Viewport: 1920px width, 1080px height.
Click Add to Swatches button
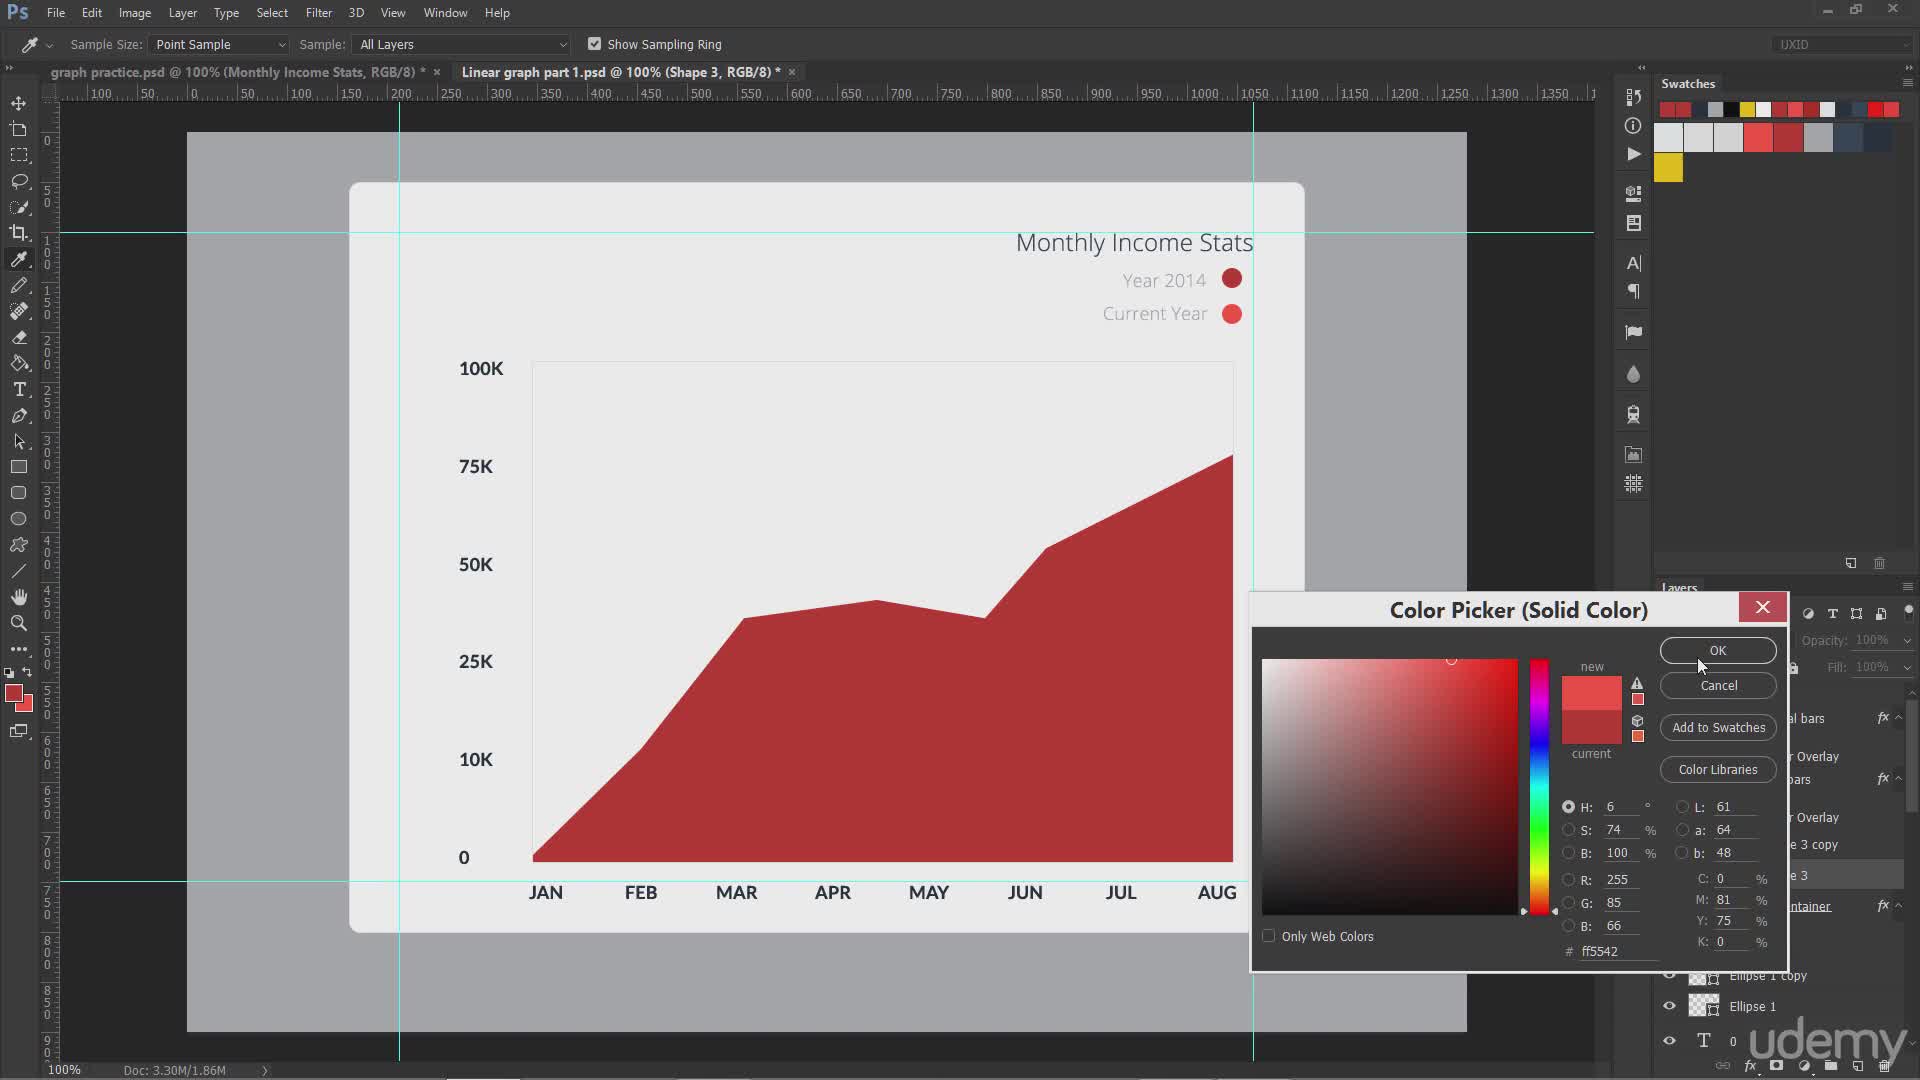pyautogui.click(x=1718, y=727)
